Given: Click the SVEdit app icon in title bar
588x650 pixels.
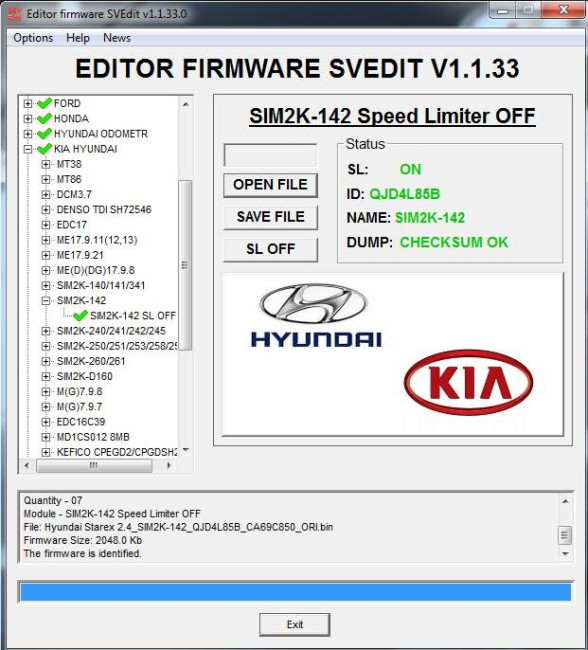Looking at the screenshot, I should tap(14, 14).
